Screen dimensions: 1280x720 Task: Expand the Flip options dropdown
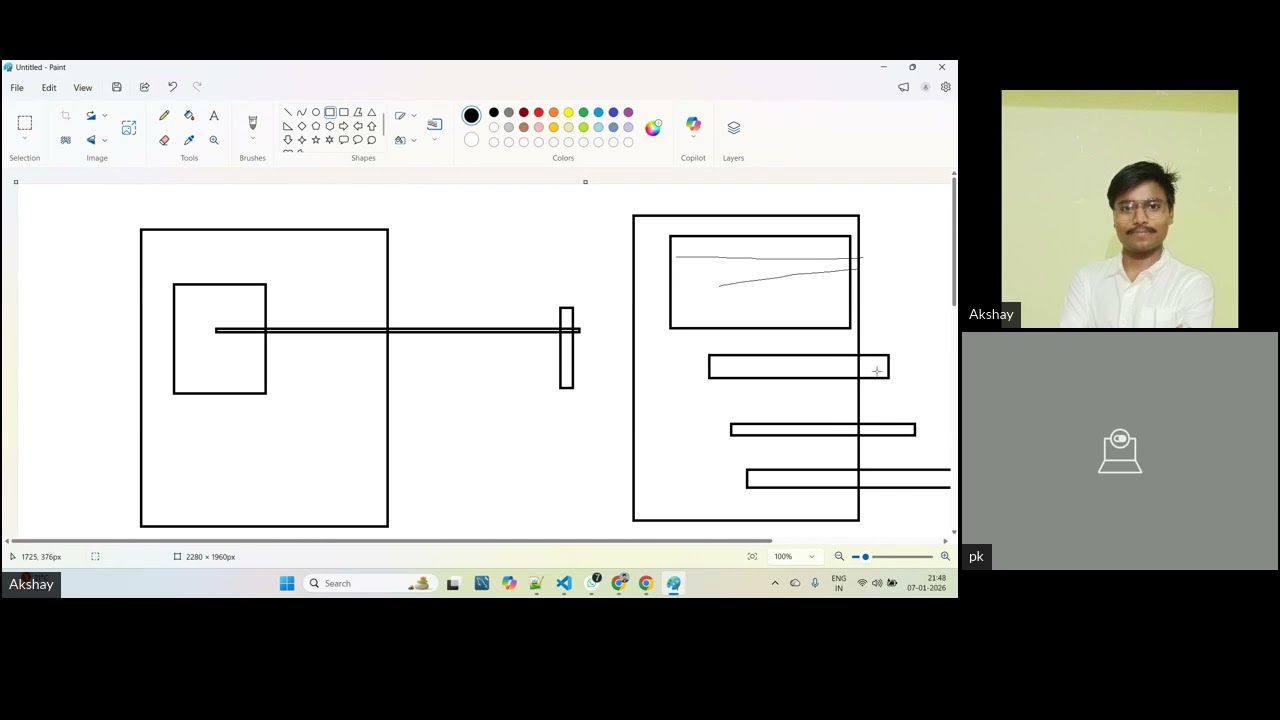coord(104,140)
